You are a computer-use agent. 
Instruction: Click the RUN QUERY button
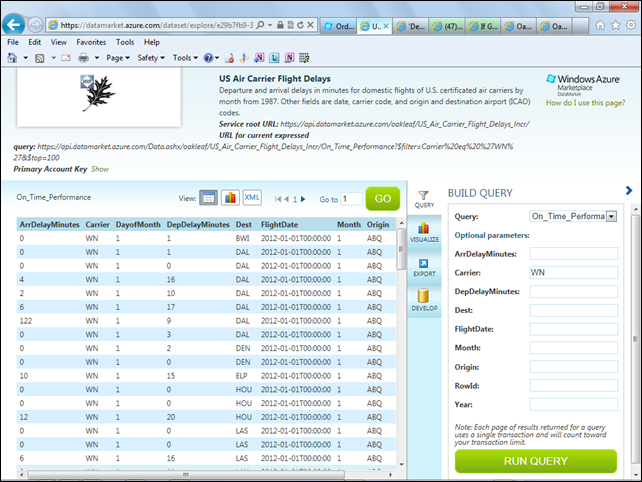(x=536, y=461)
